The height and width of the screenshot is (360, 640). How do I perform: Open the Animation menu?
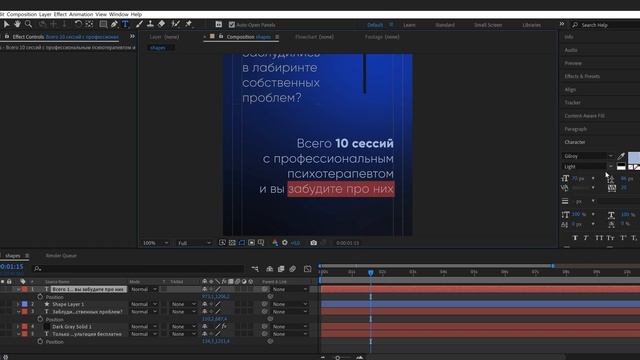(x=81, y=14)
